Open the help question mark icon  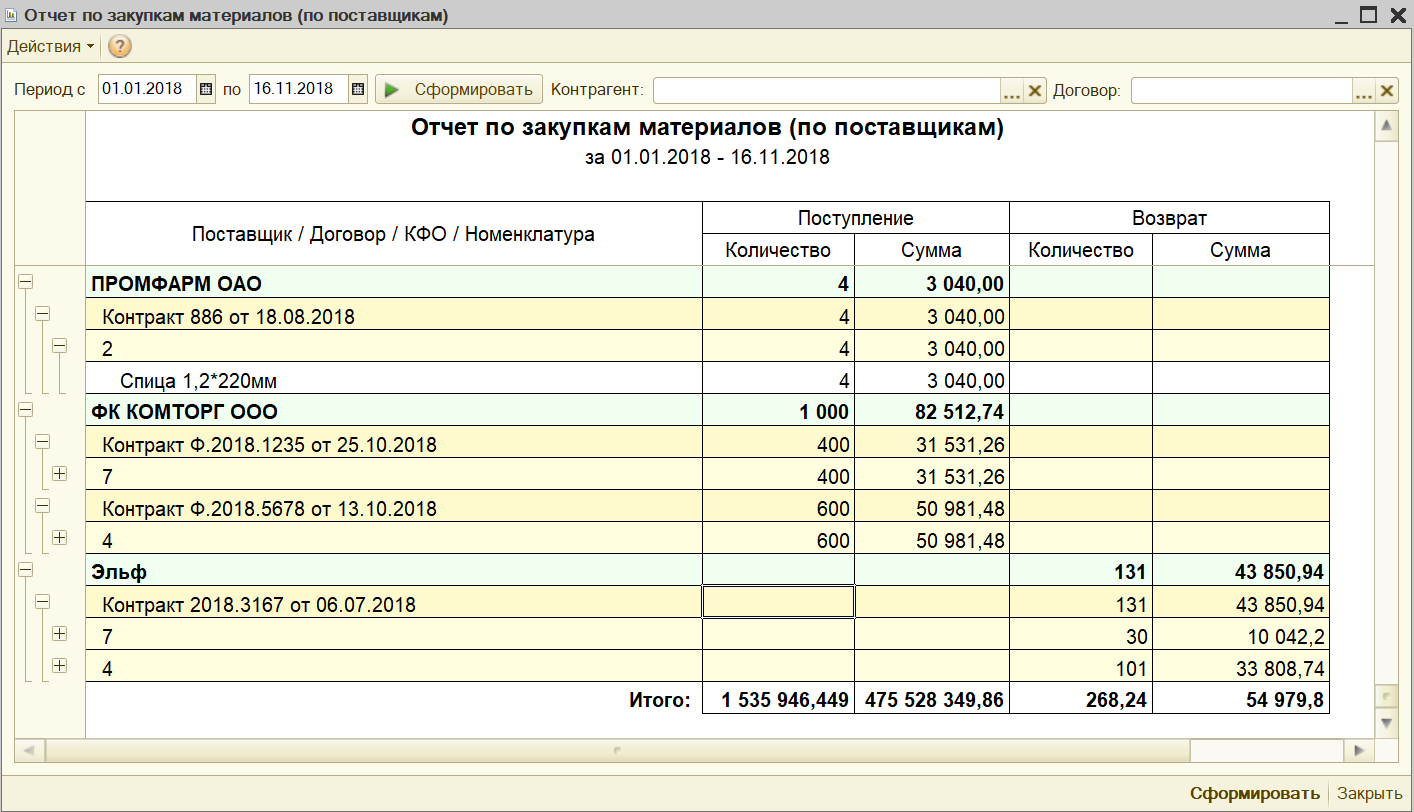[119, 46]
